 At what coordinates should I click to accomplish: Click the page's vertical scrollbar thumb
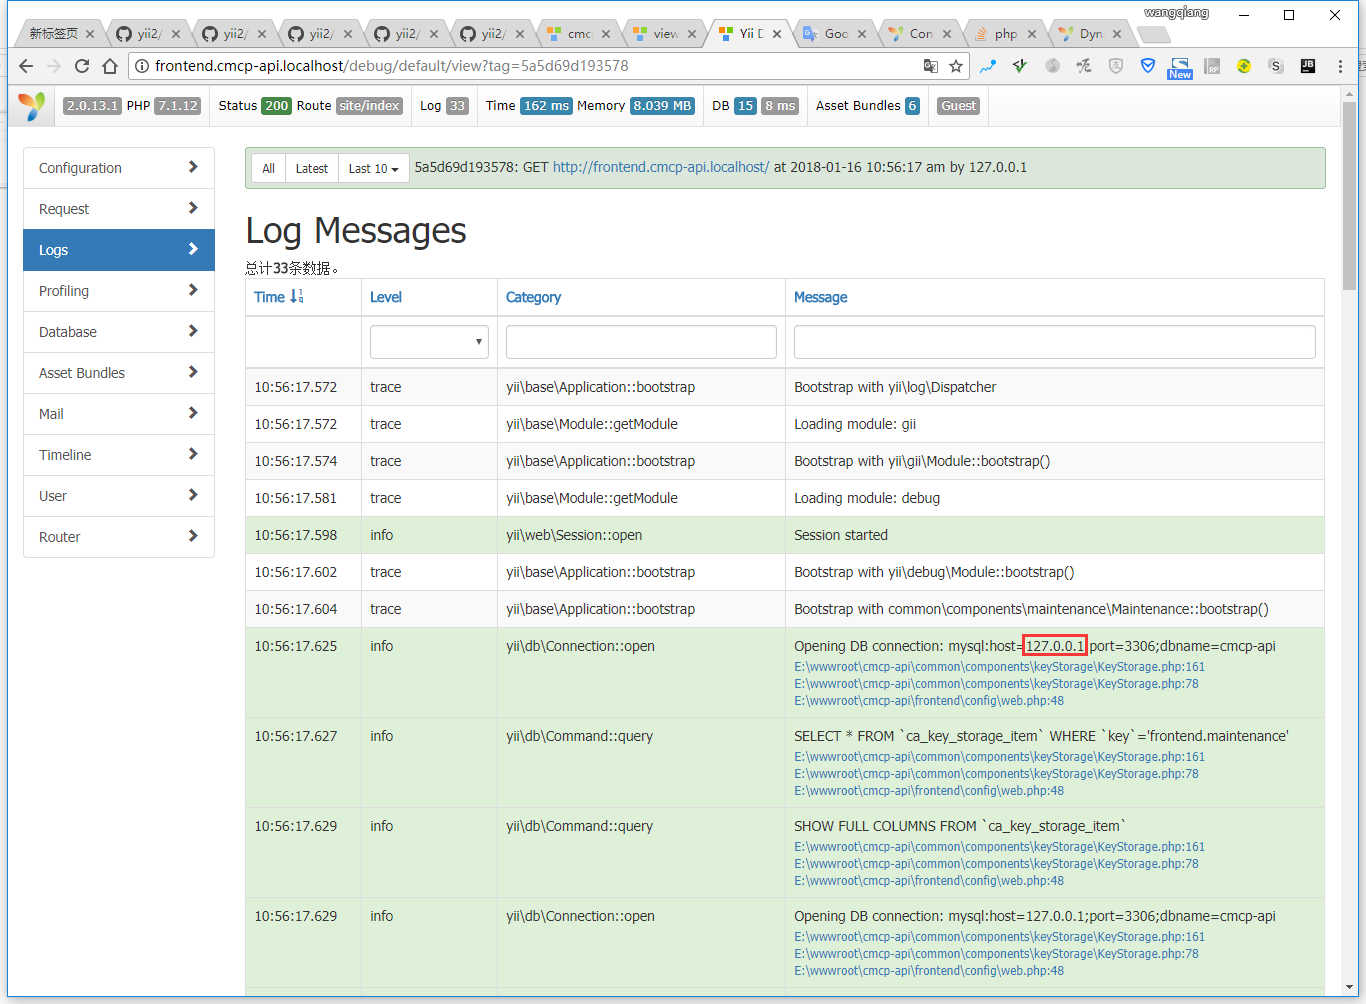(1349, 180)
